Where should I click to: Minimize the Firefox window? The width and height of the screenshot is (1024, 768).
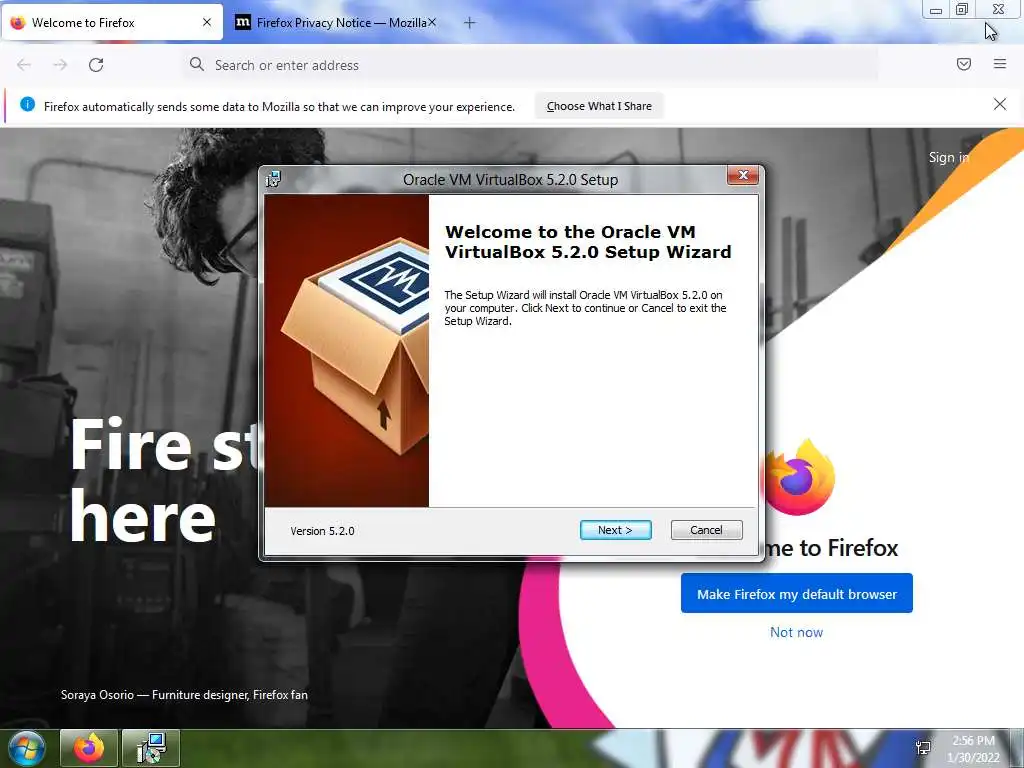[936, 10]
